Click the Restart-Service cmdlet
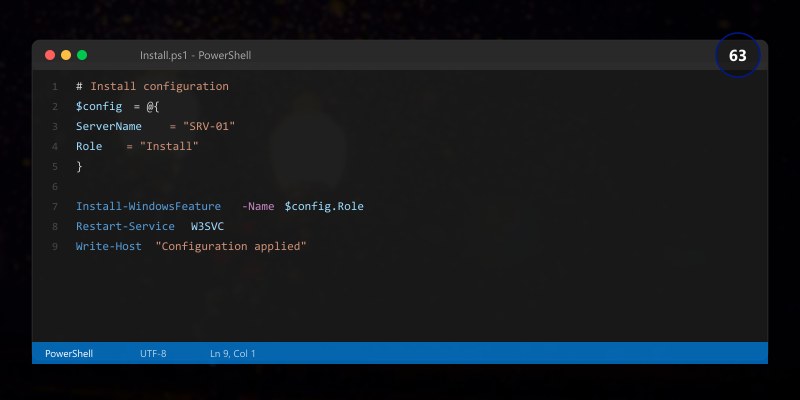The height and width of the screenshot is (400, 800). (125, 227)
